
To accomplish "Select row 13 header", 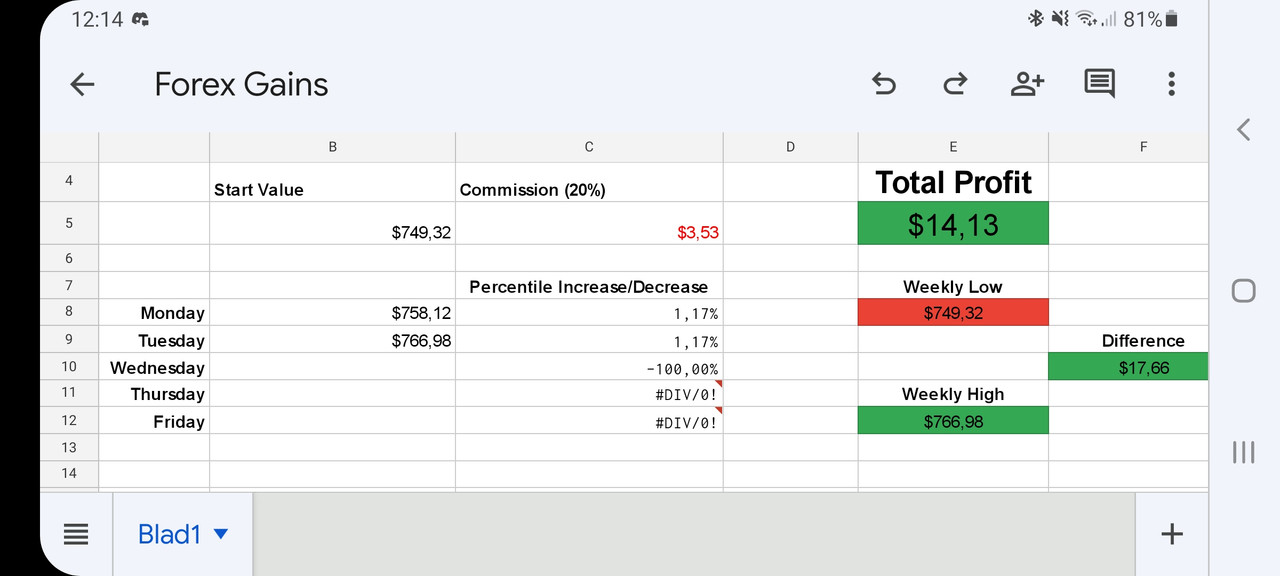I will click(x=69, y=447).
